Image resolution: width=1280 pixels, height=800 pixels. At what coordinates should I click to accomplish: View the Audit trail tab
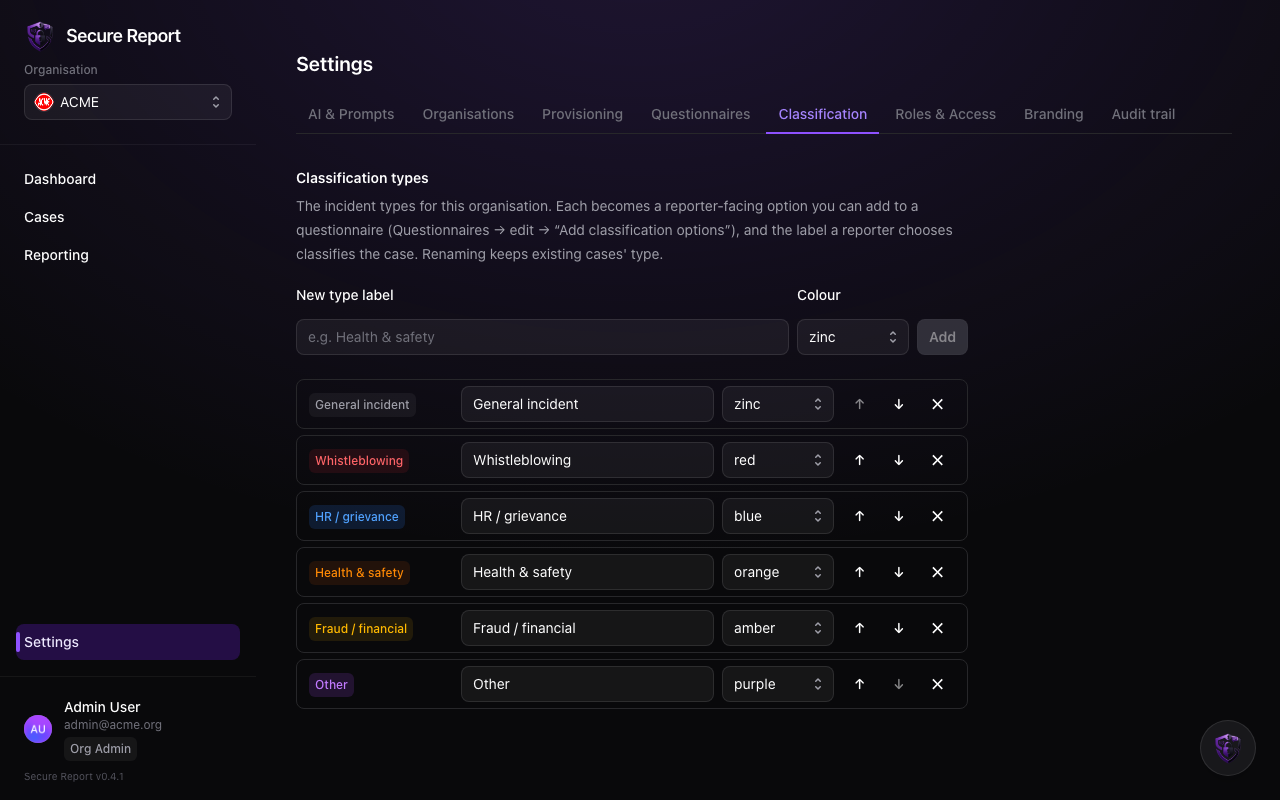coord(1143,114)
